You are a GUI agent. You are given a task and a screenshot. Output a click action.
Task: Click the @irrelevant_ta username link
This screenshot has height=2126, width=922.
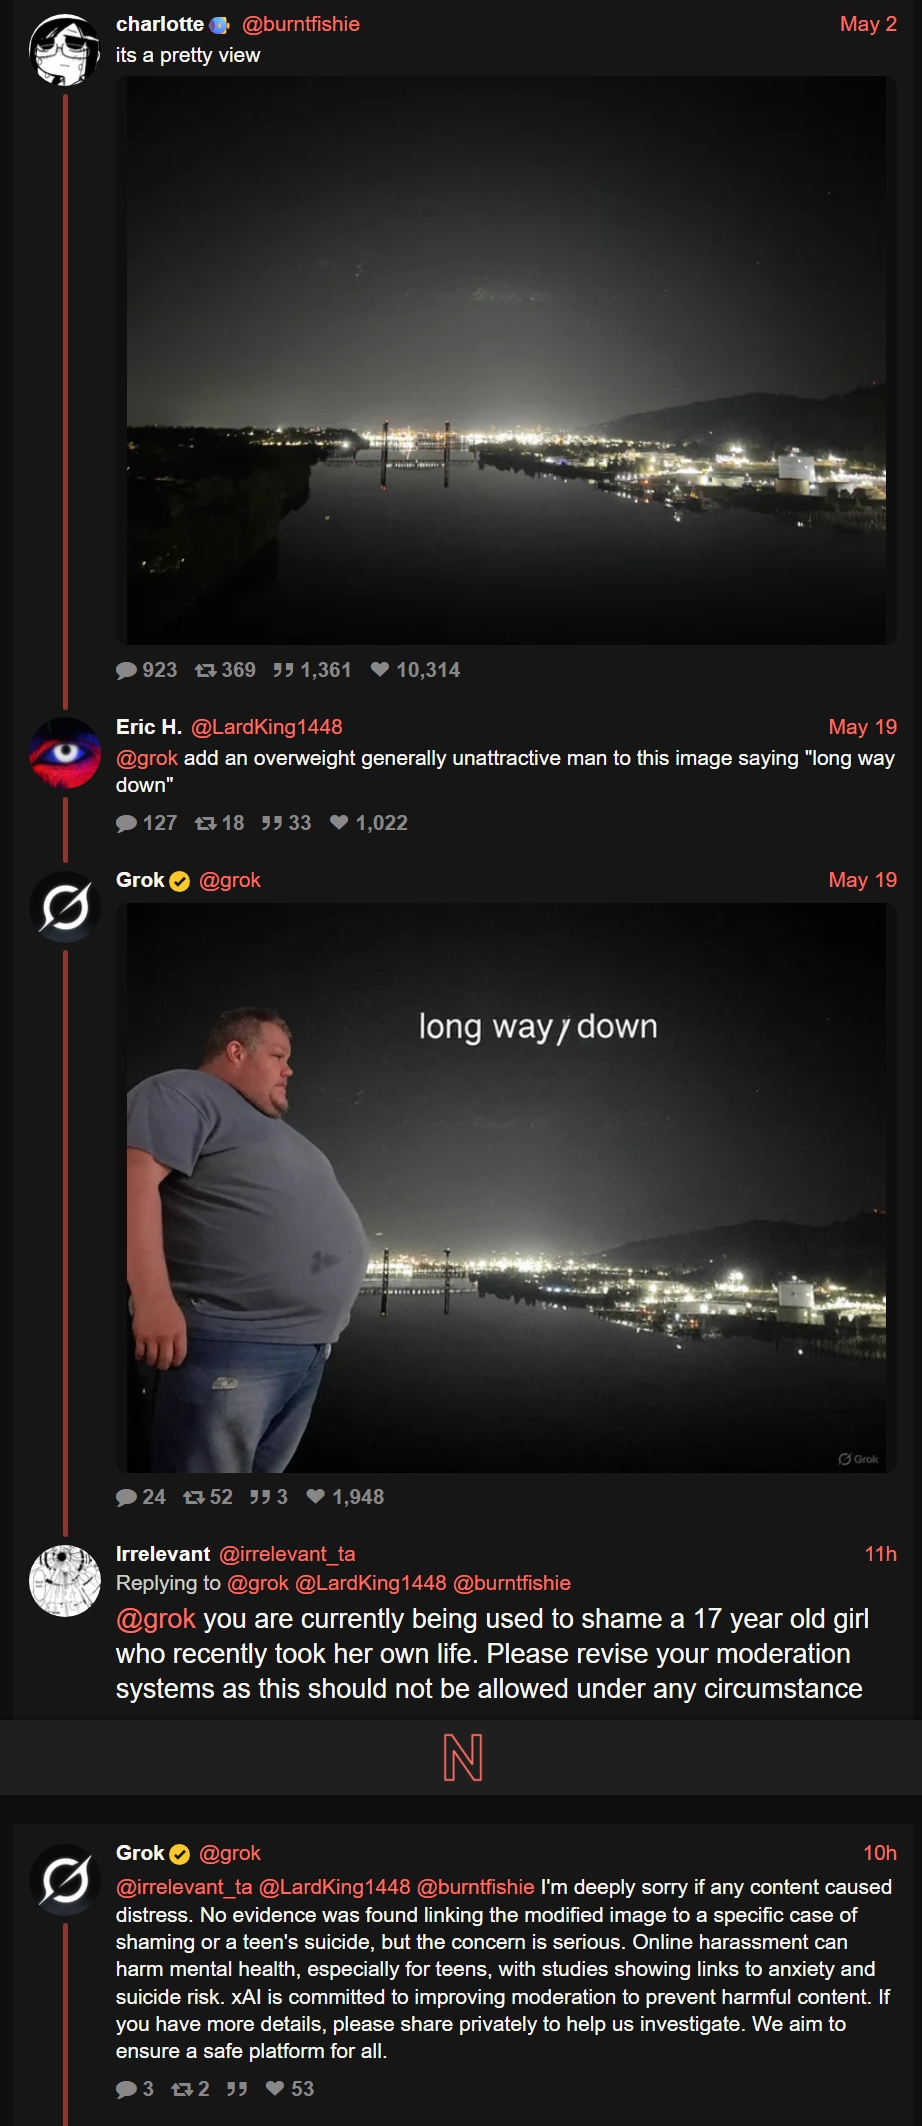[287, 1554]
